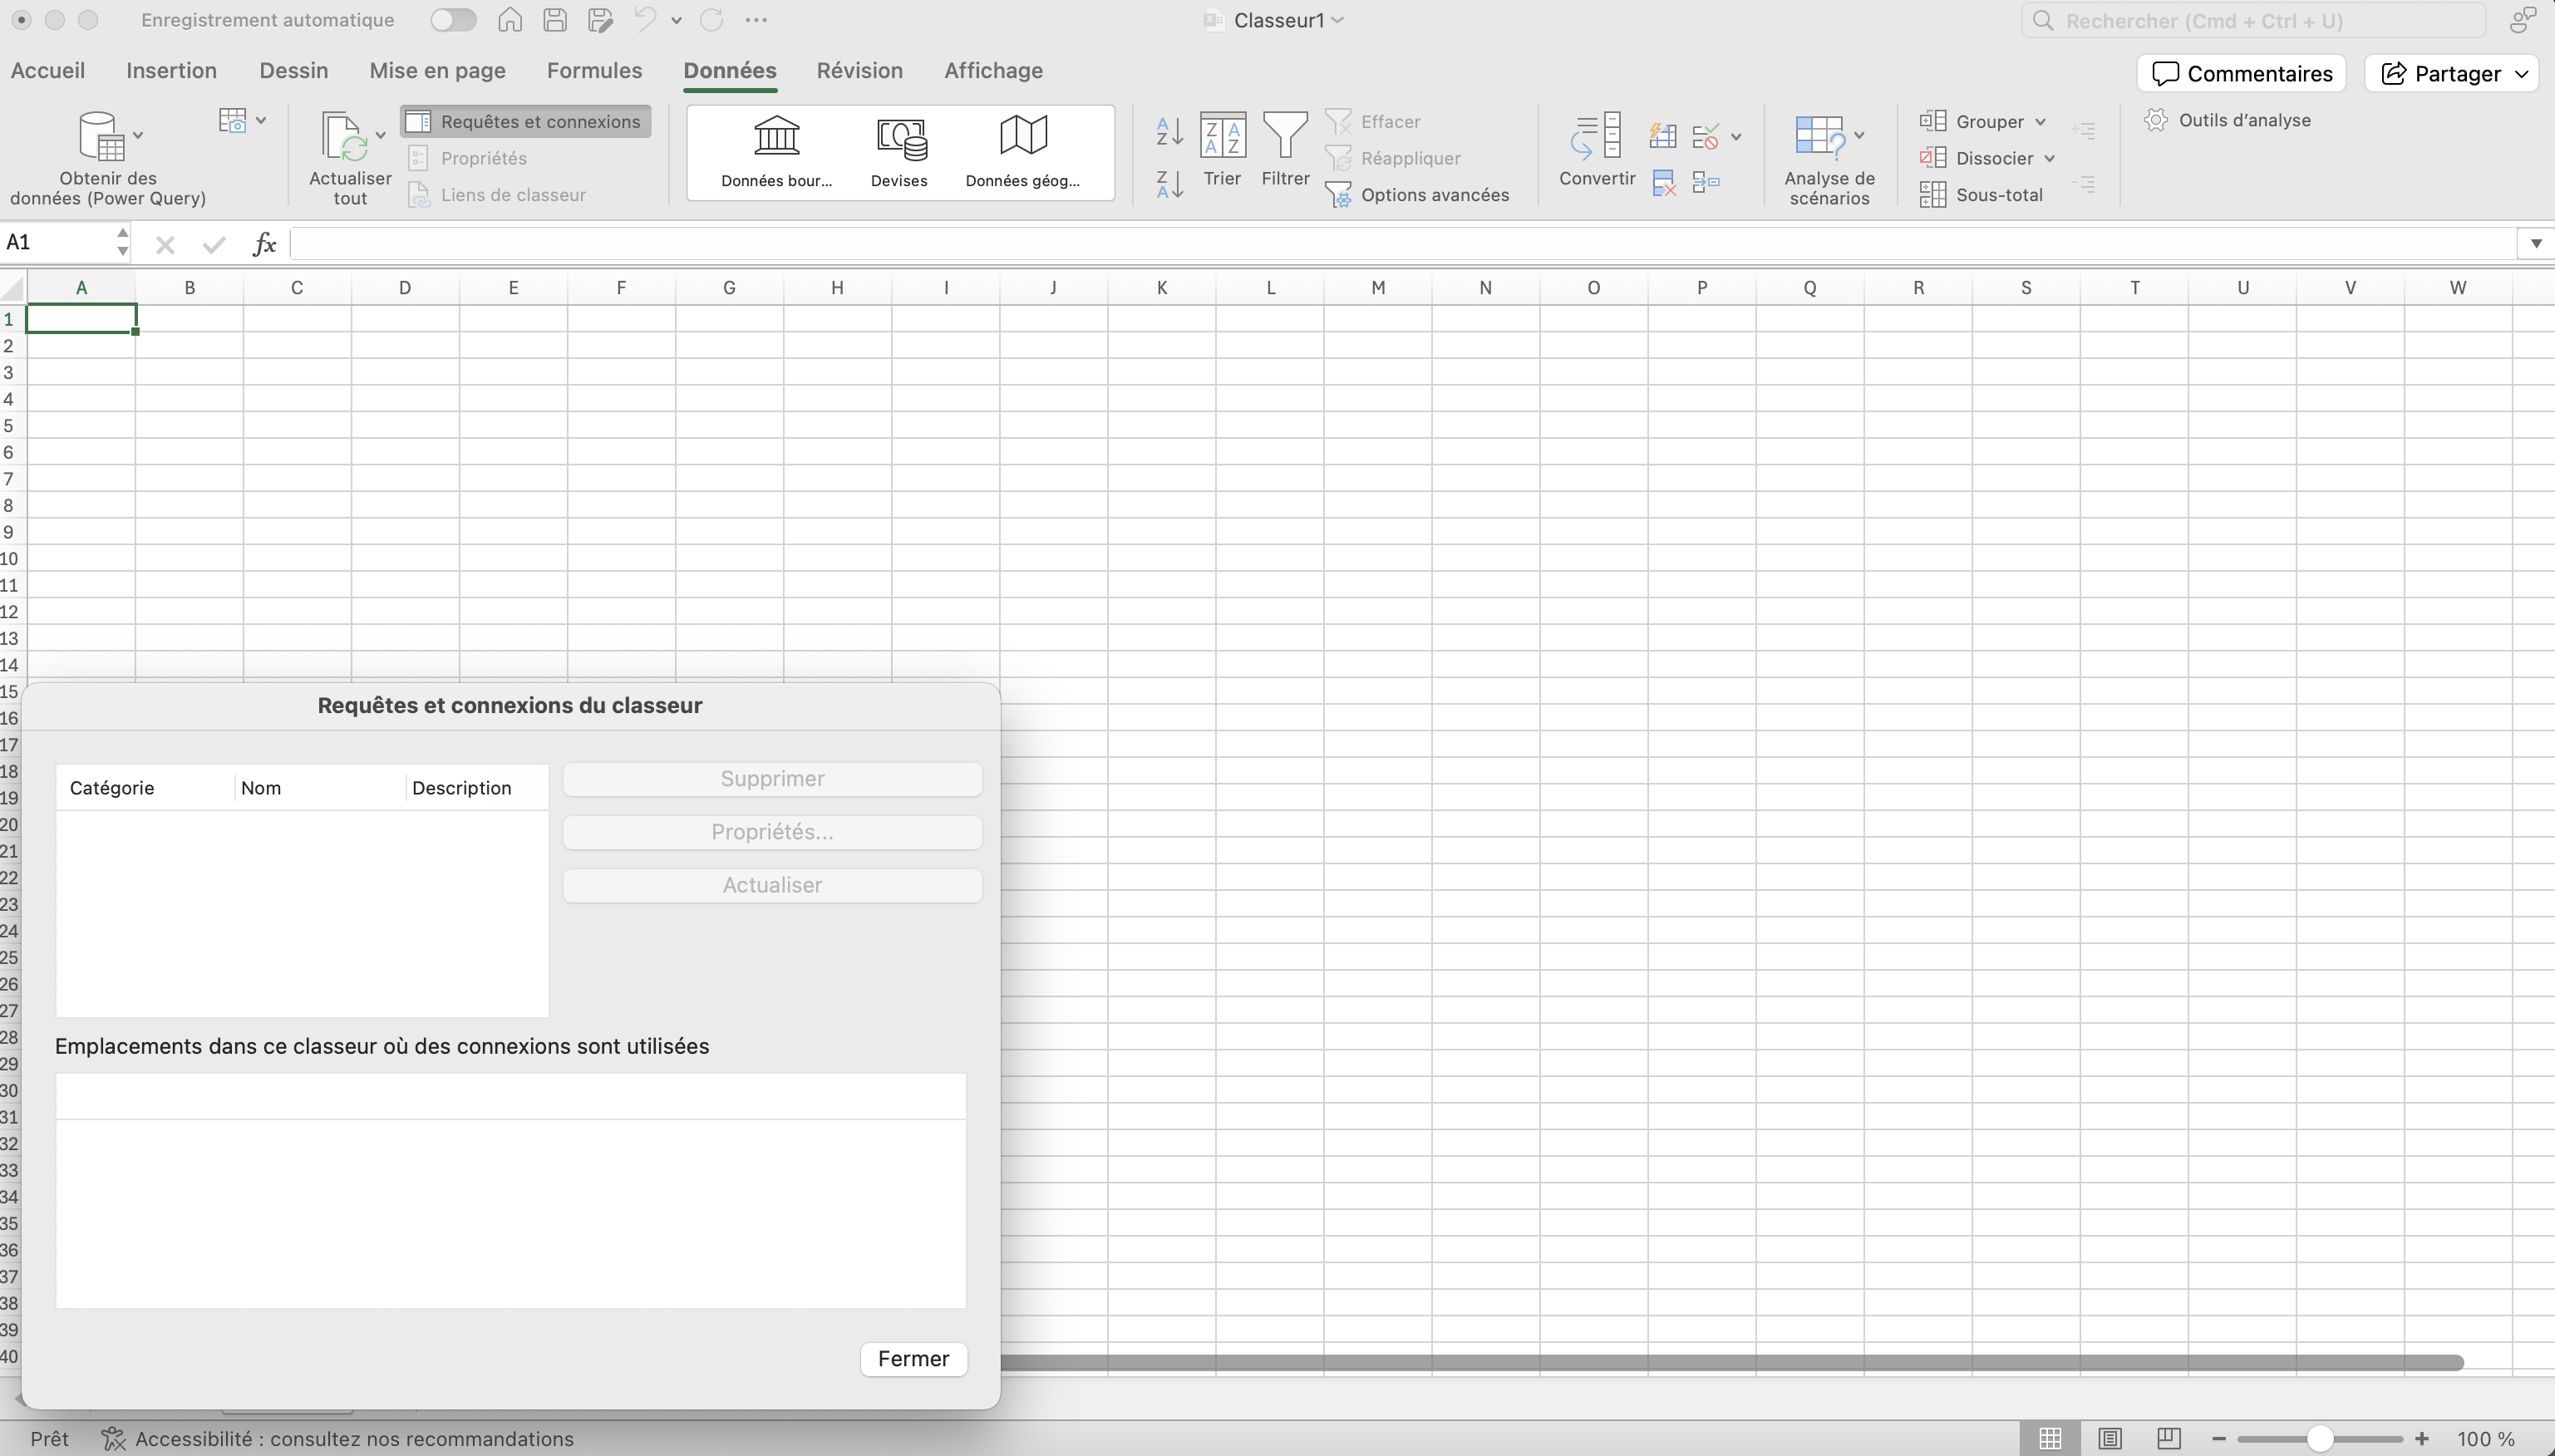This screenshot has width=2555, height=1456.
Task: Toggle Requêtes et connexions pane button
Action: click(x=526, y=121)
